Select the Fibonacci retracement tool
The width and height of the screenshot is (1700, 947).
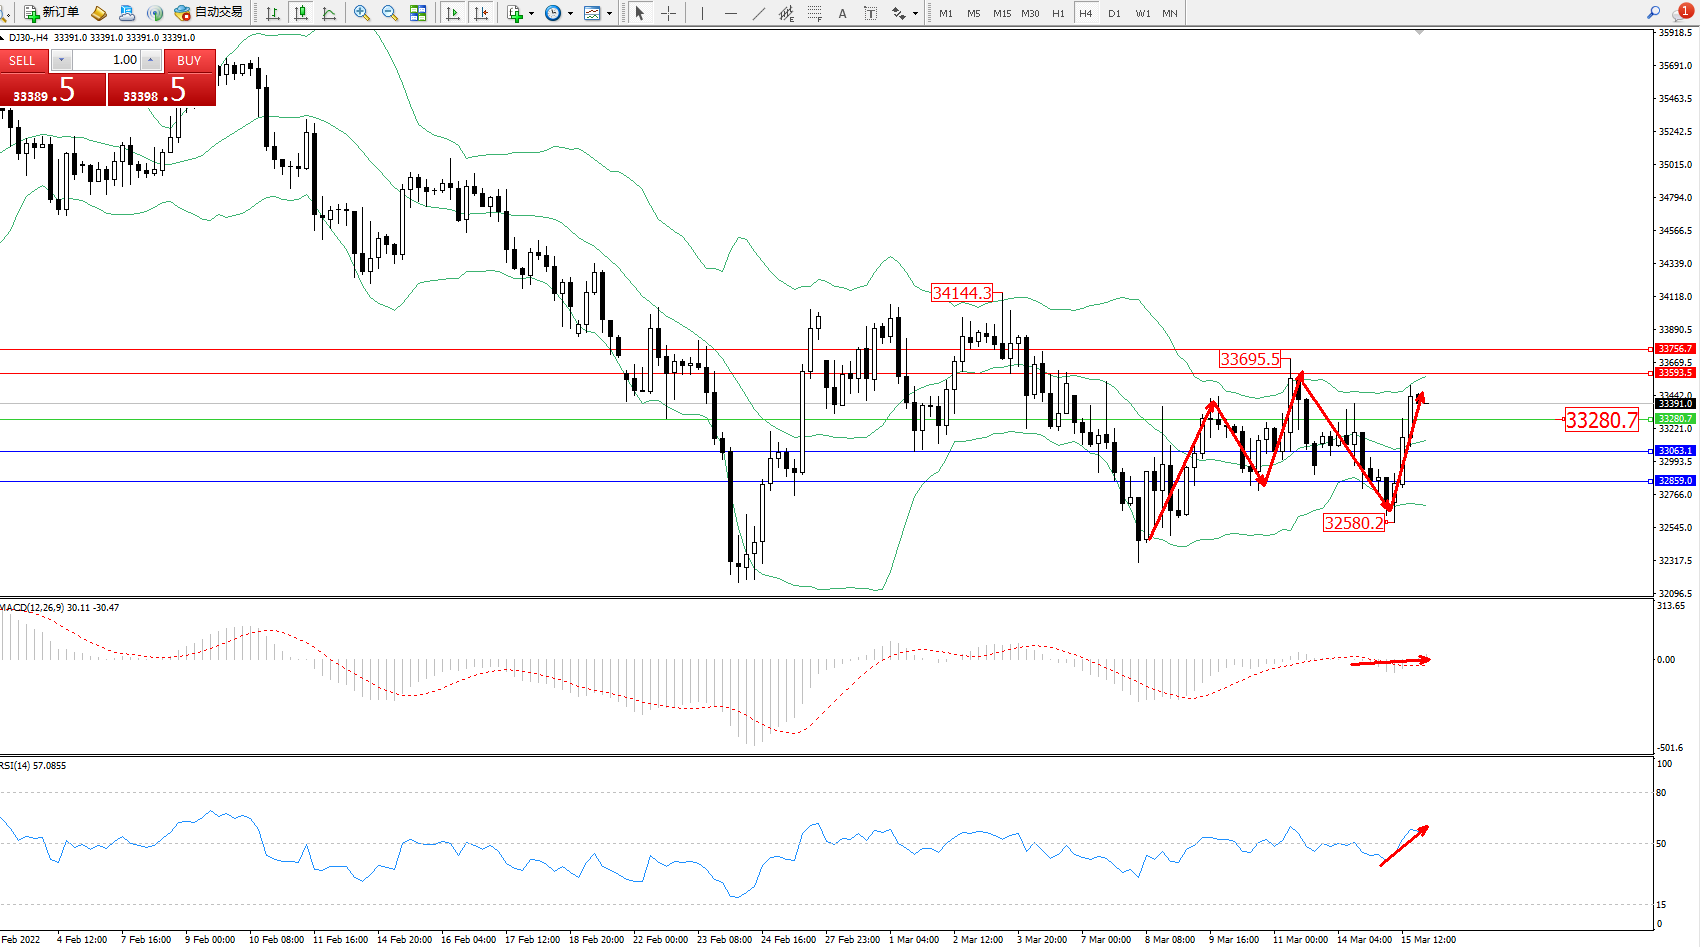814,13
